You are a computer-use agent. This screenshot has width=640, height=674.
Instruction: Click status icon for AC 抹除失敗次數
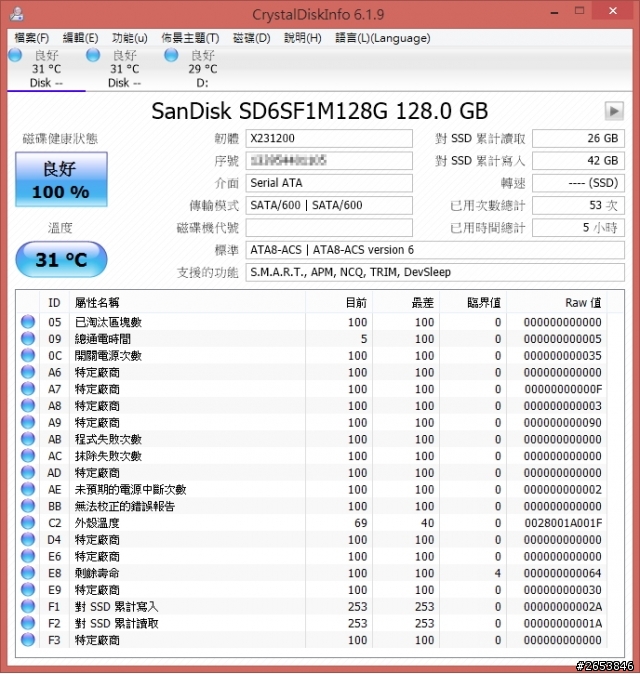click(x=28, y=456)
